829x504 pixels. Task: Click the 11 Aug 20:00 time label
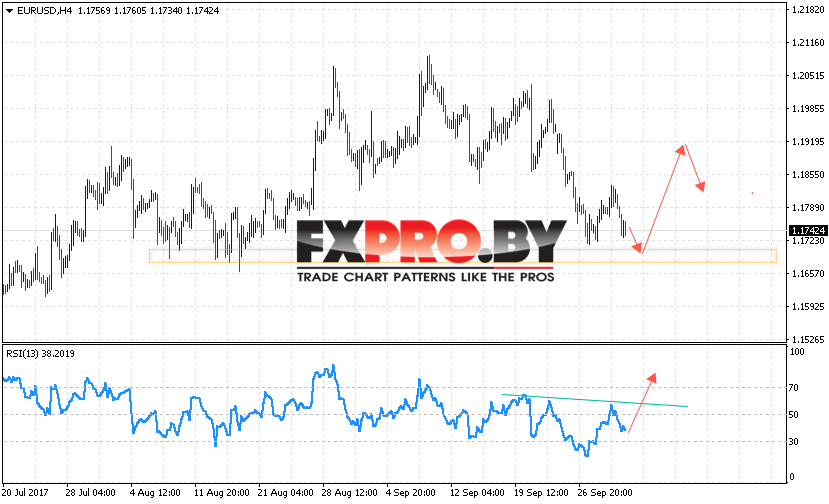tap(222, 492)
